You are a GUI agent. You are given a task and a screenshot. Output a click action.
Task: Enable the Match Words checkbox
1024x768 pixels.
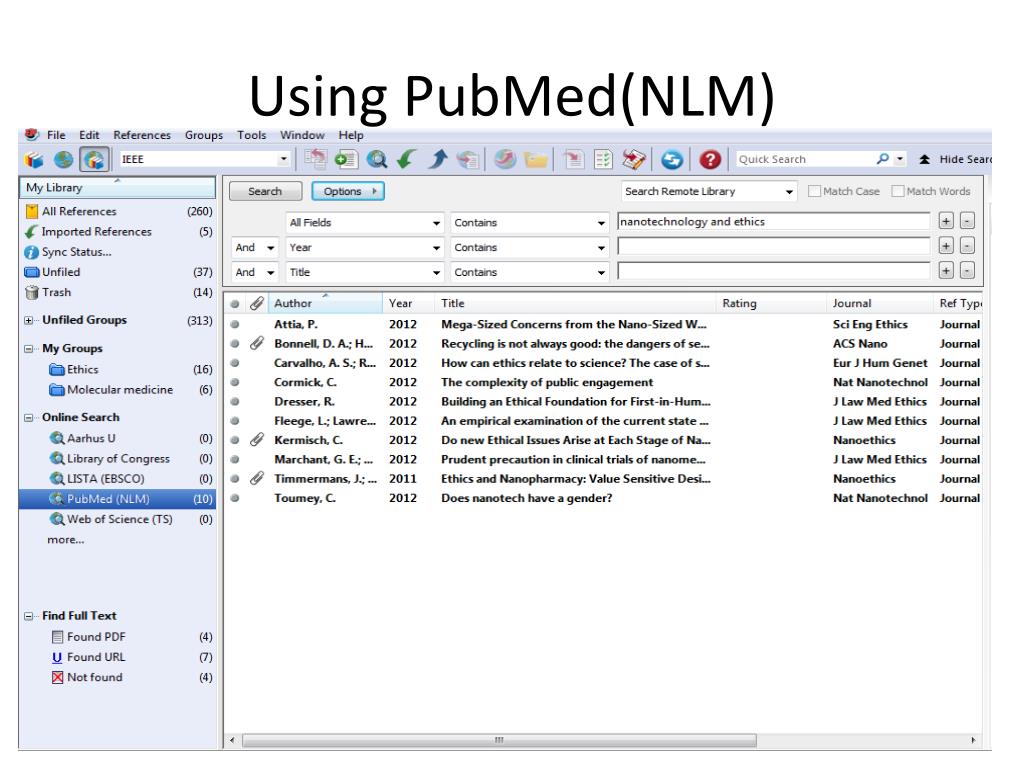tap(898, 191)
